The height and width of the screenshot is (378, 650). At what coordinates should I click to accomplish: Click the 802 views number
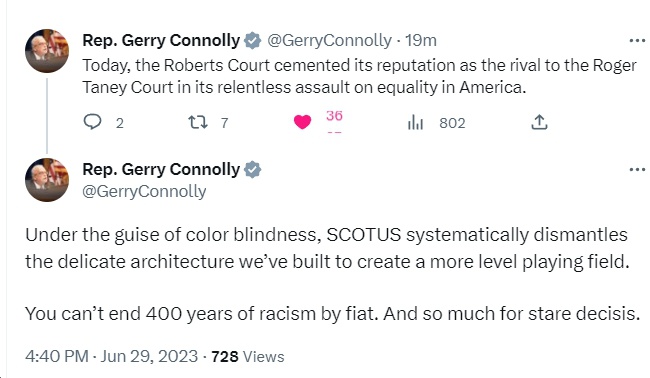click(x=452, y=123)
